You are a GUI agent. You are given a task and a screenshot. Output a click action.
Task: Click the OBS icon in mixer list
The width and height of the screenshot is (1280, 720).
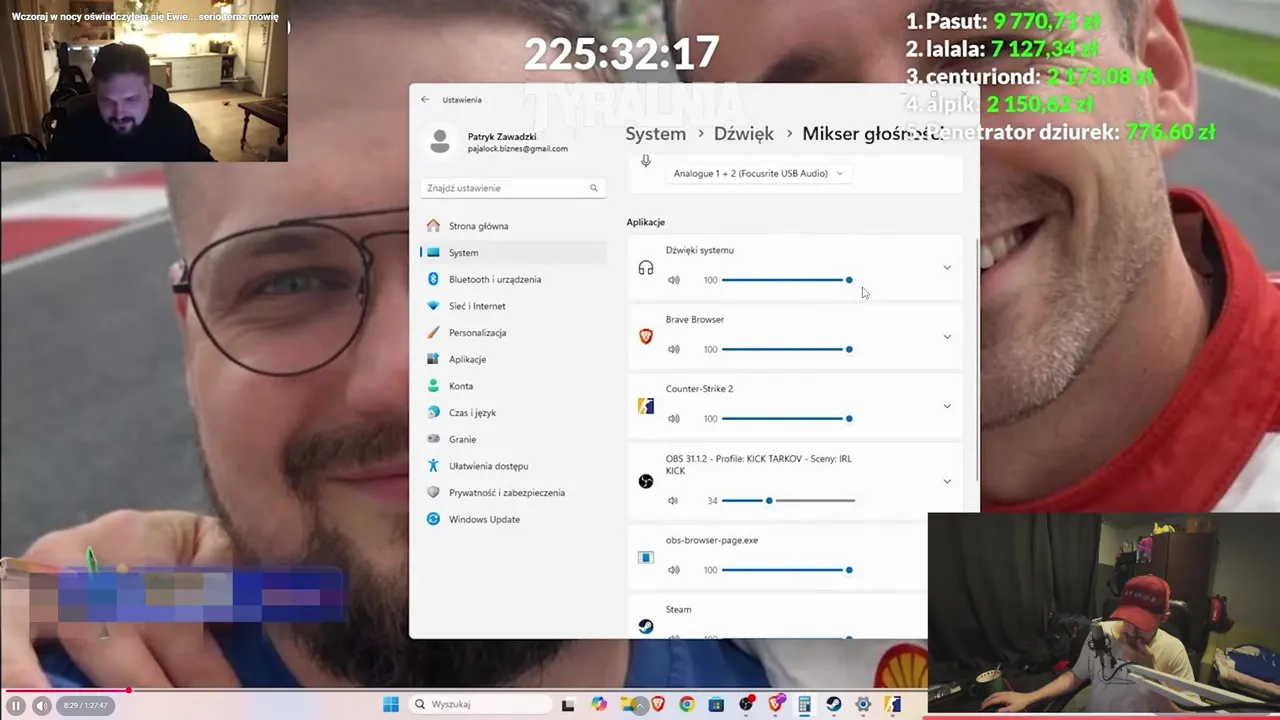[x=646, y=481]
